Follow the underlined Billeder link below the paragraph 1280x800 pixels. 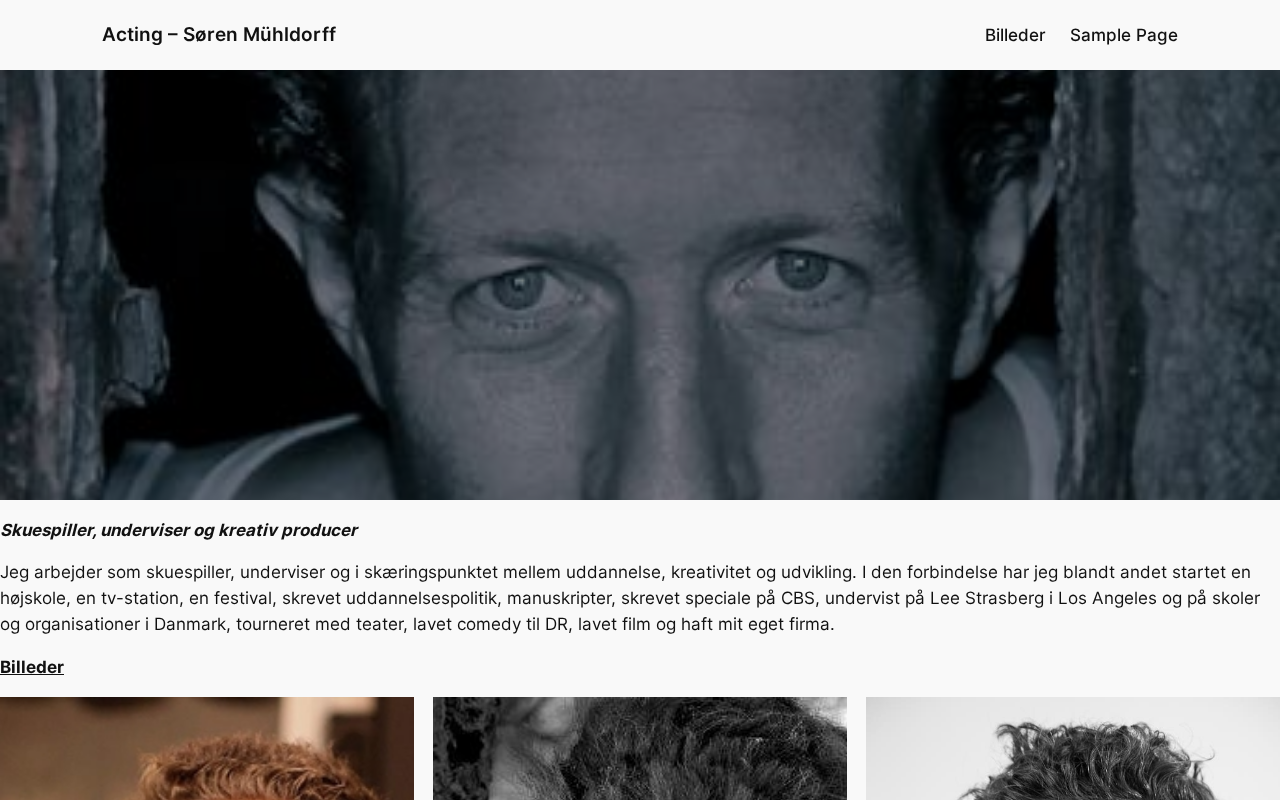tap(32, 667)
